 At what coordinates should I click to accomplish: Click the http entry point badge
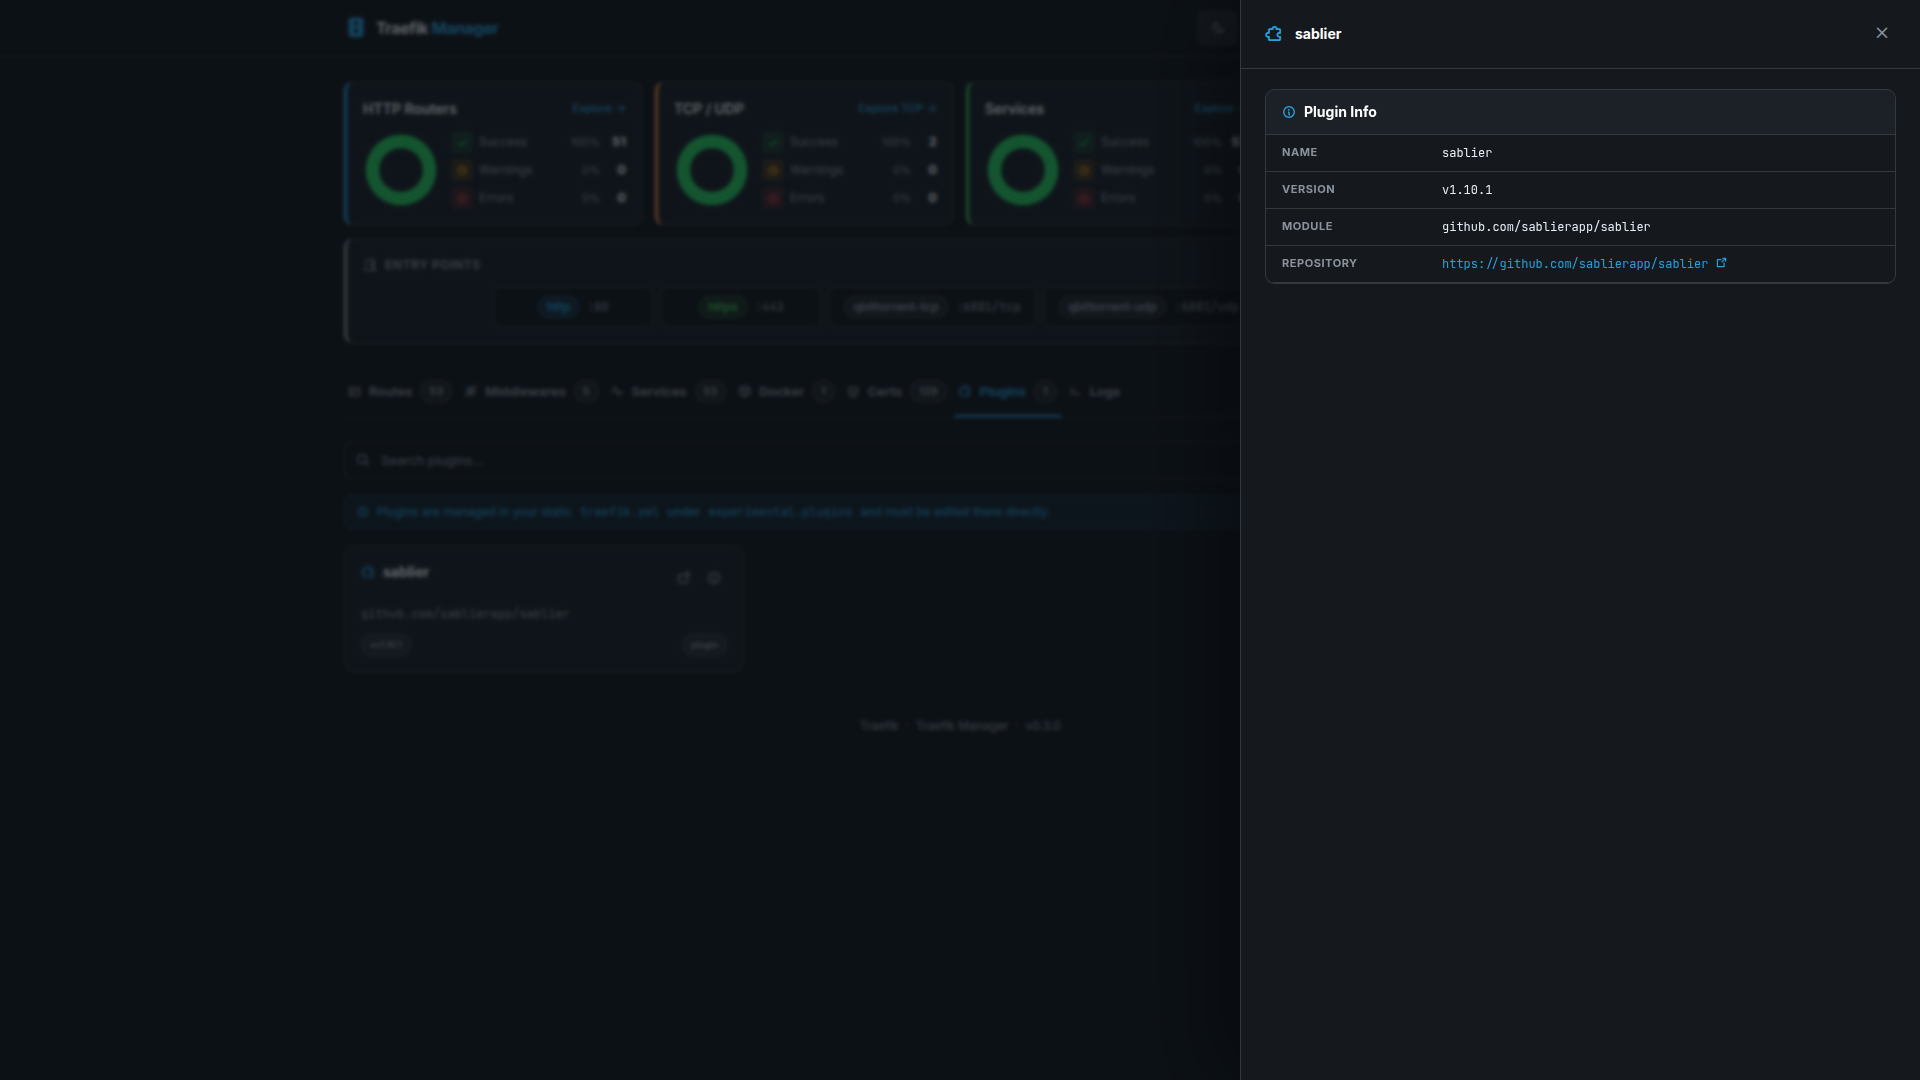[x=558, y=307]
